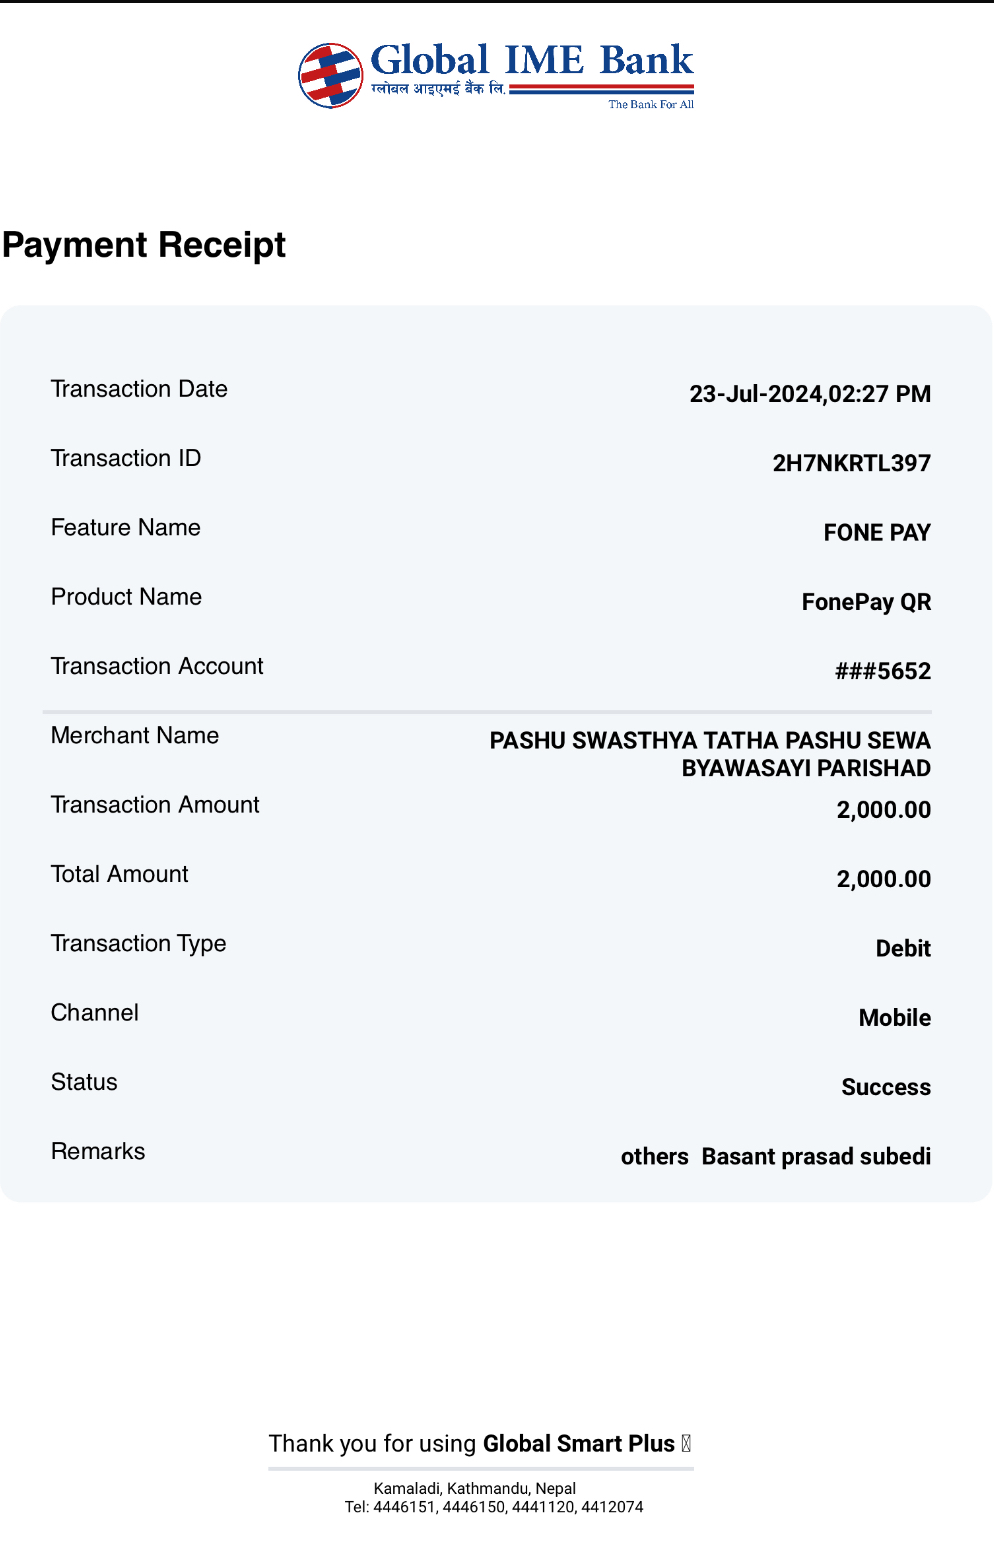Click the remarks text Basant prasad subedi

(x=816, y=1156)
